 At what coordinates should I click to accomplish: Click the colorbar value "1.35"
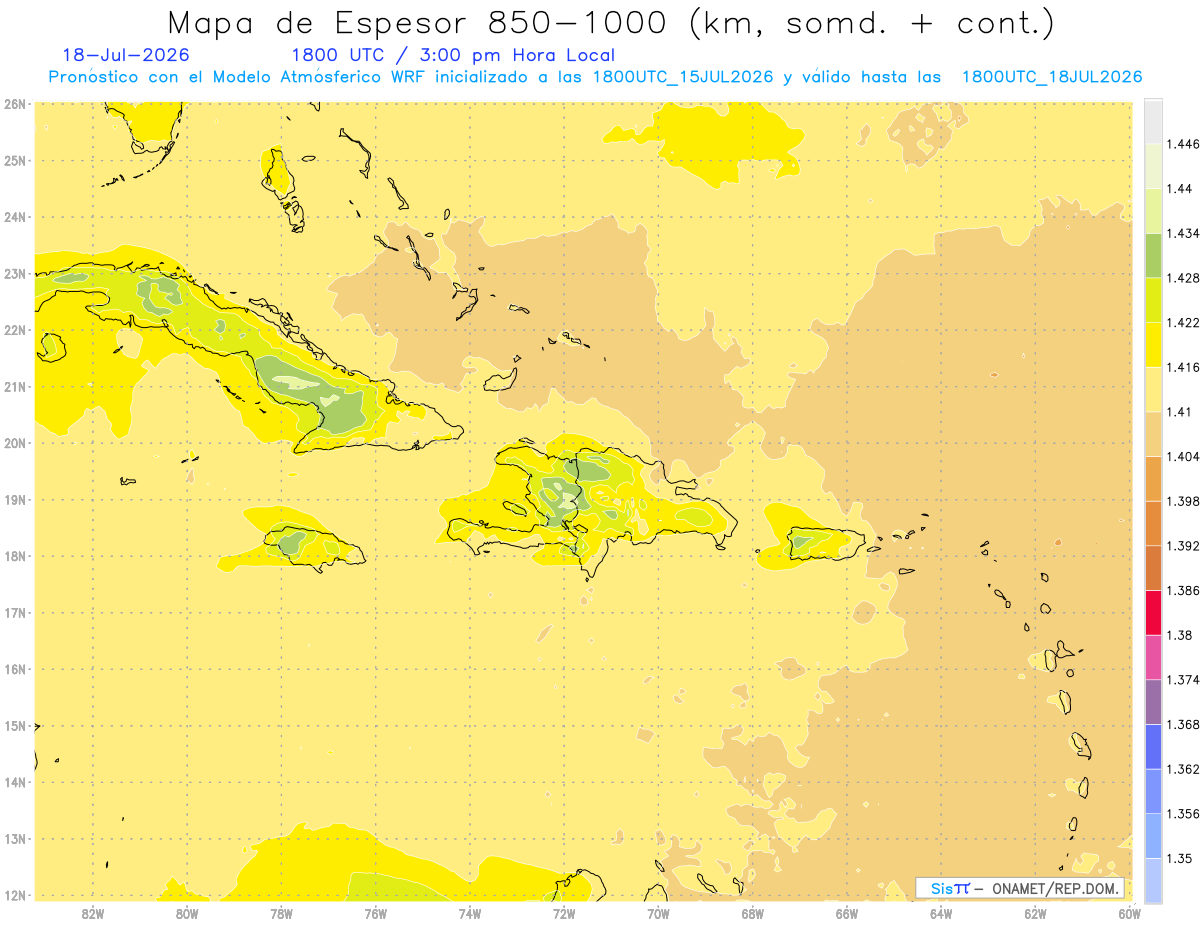pyautogui.click(x=1178, y=859)
